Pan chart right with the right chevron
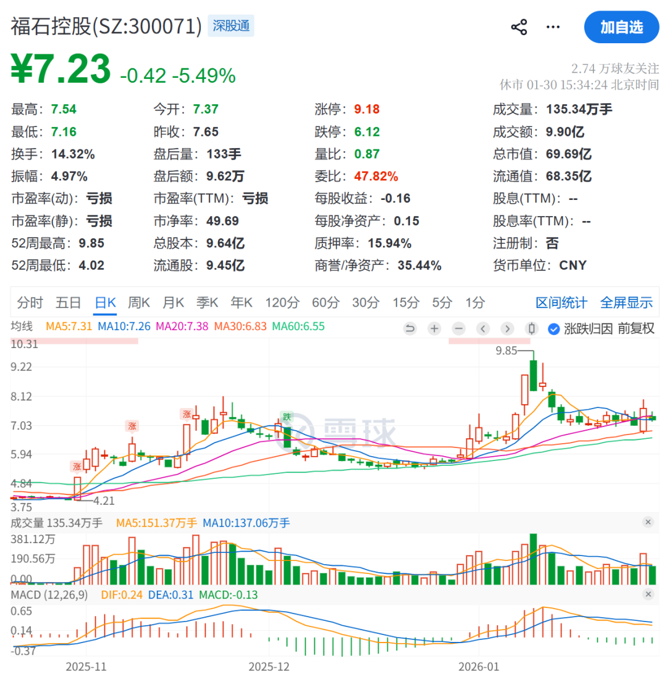The image size is (667, 682). tap(507, 328)
